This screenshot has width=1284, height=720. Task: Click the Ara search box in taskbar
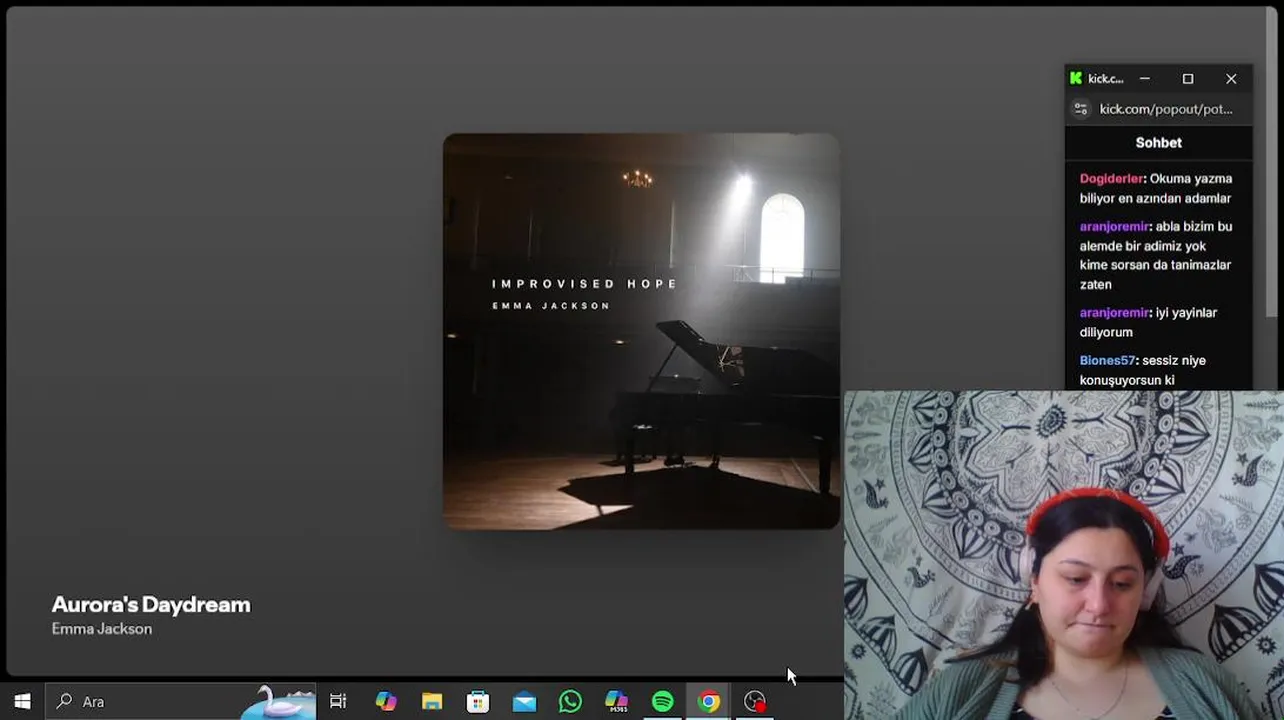point(180,702)
